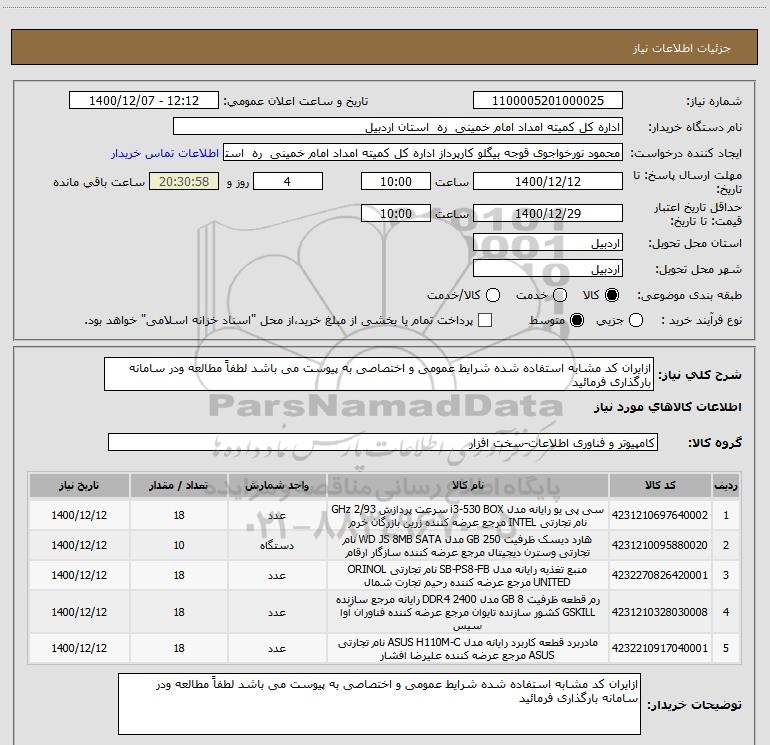Select the کالا radio button
This screenshot has width=770, height=745.
coord(612,295)
